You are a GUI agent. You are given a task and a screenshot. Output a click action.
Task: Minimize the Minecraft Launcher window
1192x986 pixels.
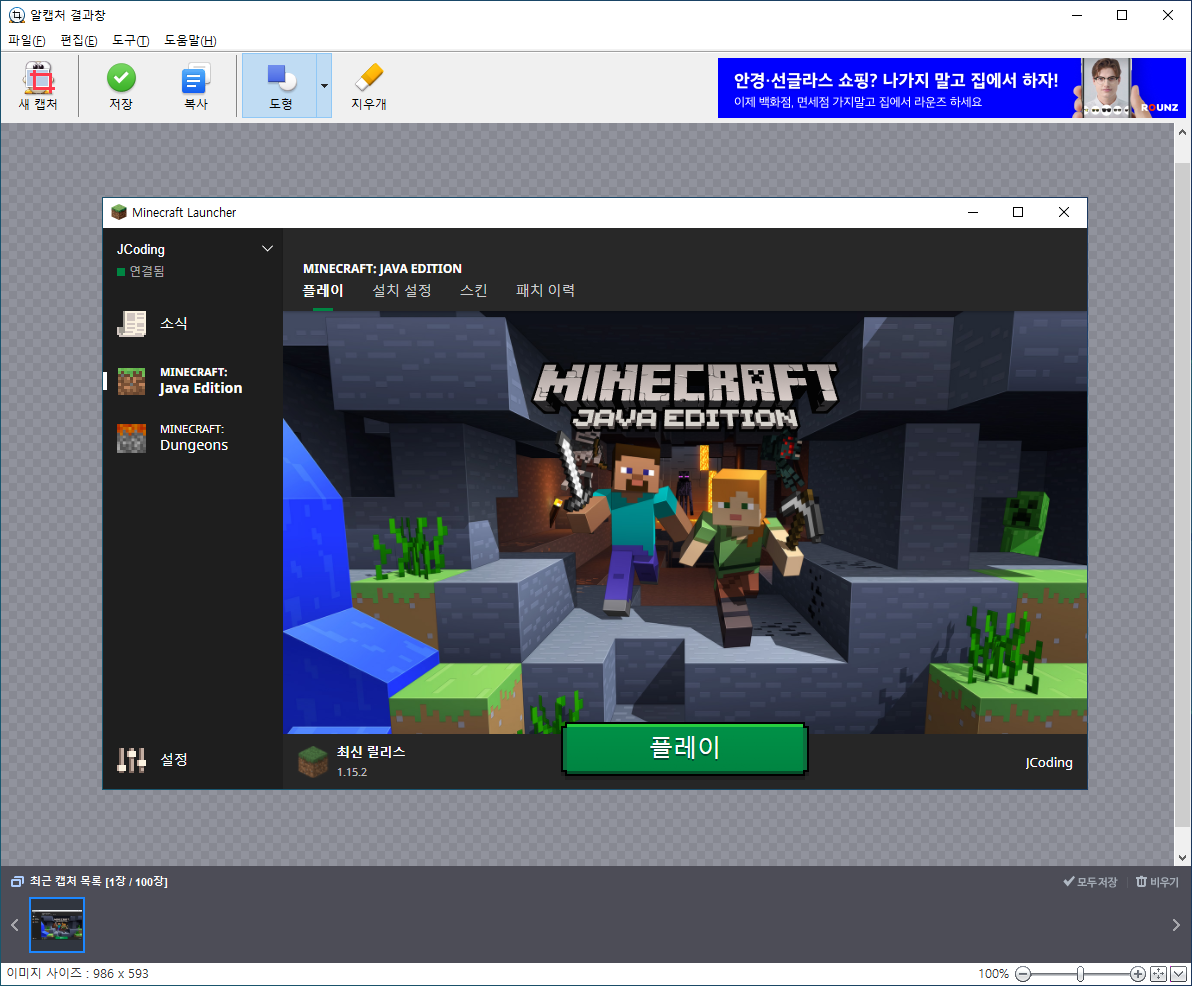[x=972, y=212]
